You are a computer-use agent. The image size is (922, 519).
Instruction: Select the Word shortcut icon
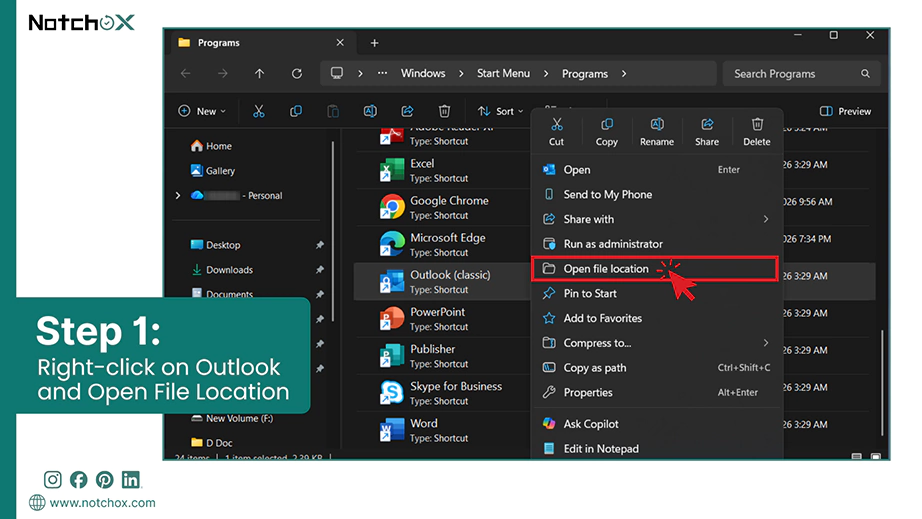[392, 430]
